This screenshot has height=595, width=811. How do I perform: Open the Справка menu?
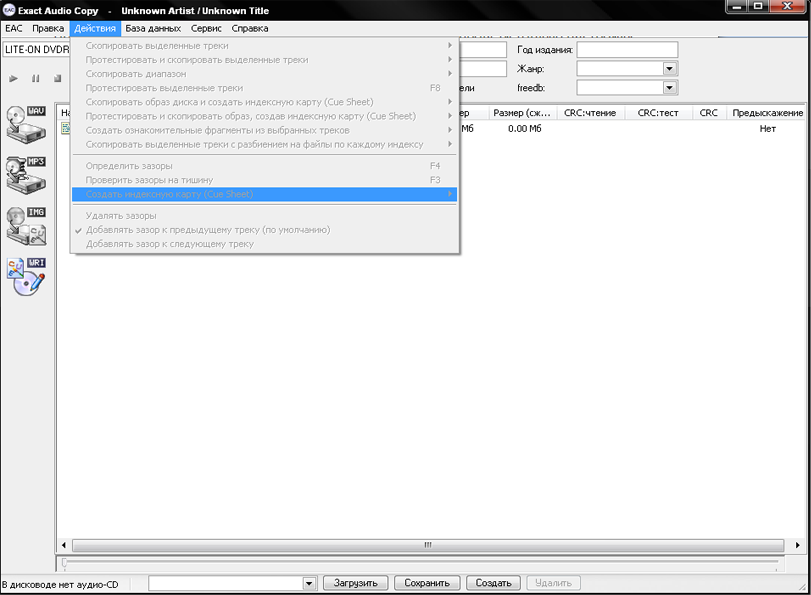[x=250, y=28]
